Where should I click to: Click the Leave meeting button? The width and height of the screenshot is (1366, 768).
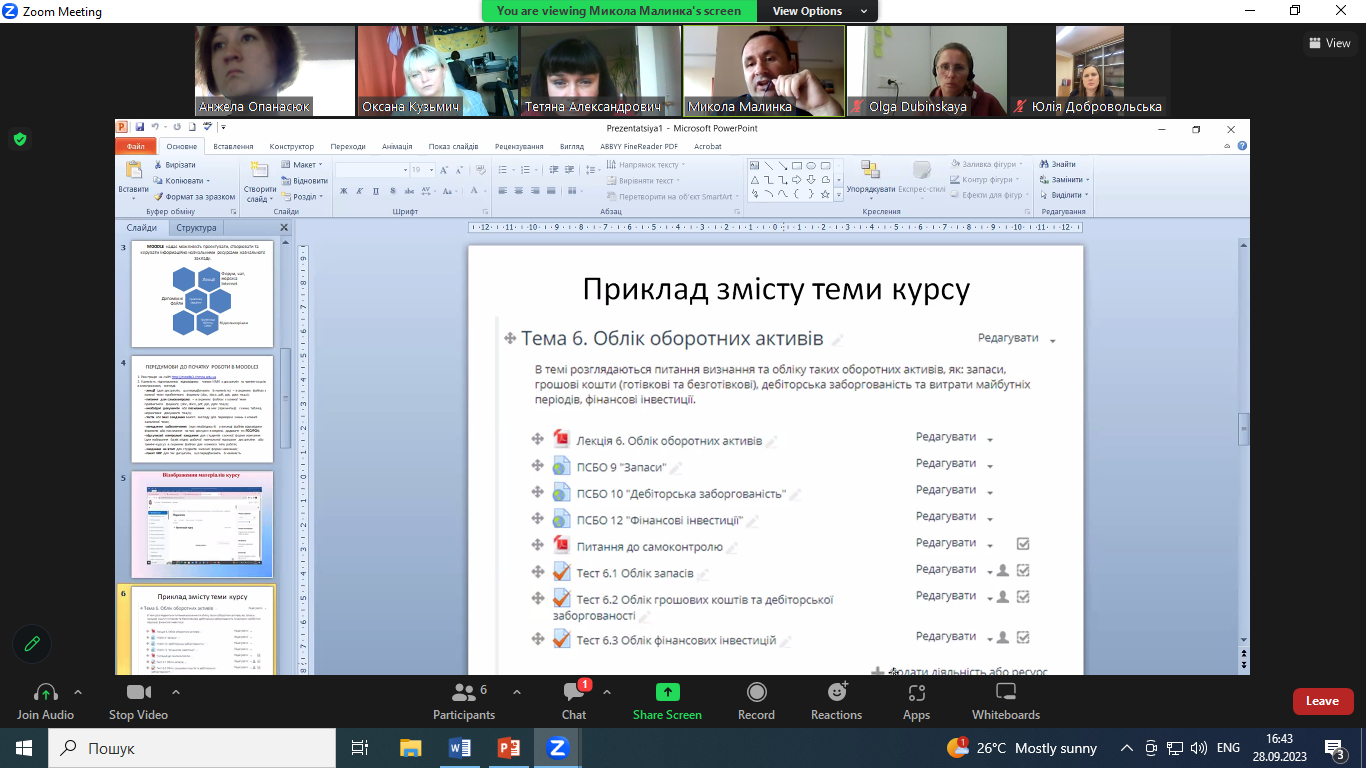point(1323,701)
